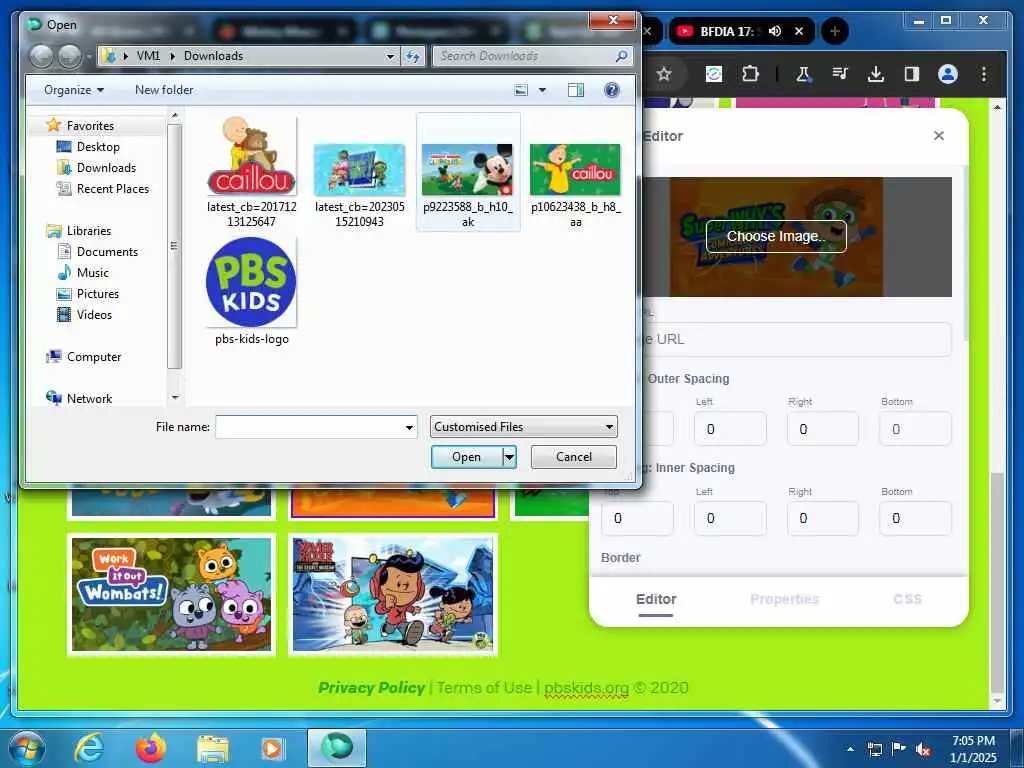Click the Forward arrow in Open dialog

pyautogui.click(x=69, y=56)
